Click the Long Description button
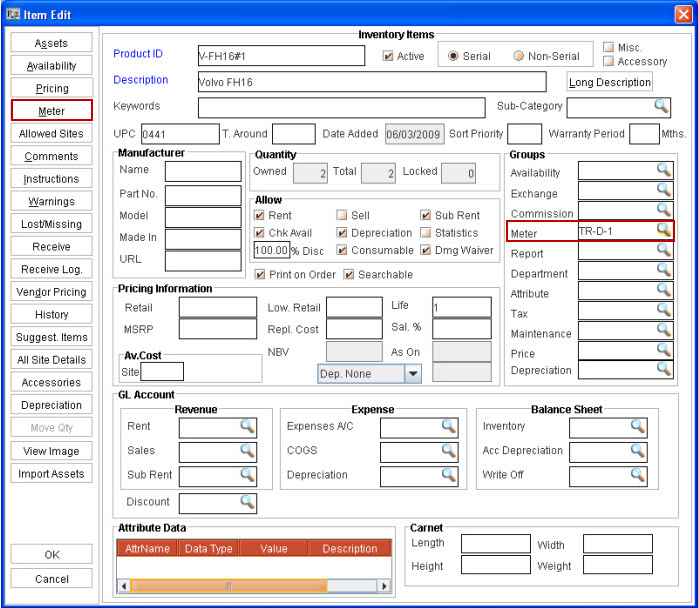698x608 pixels. [x=608, y=81]
